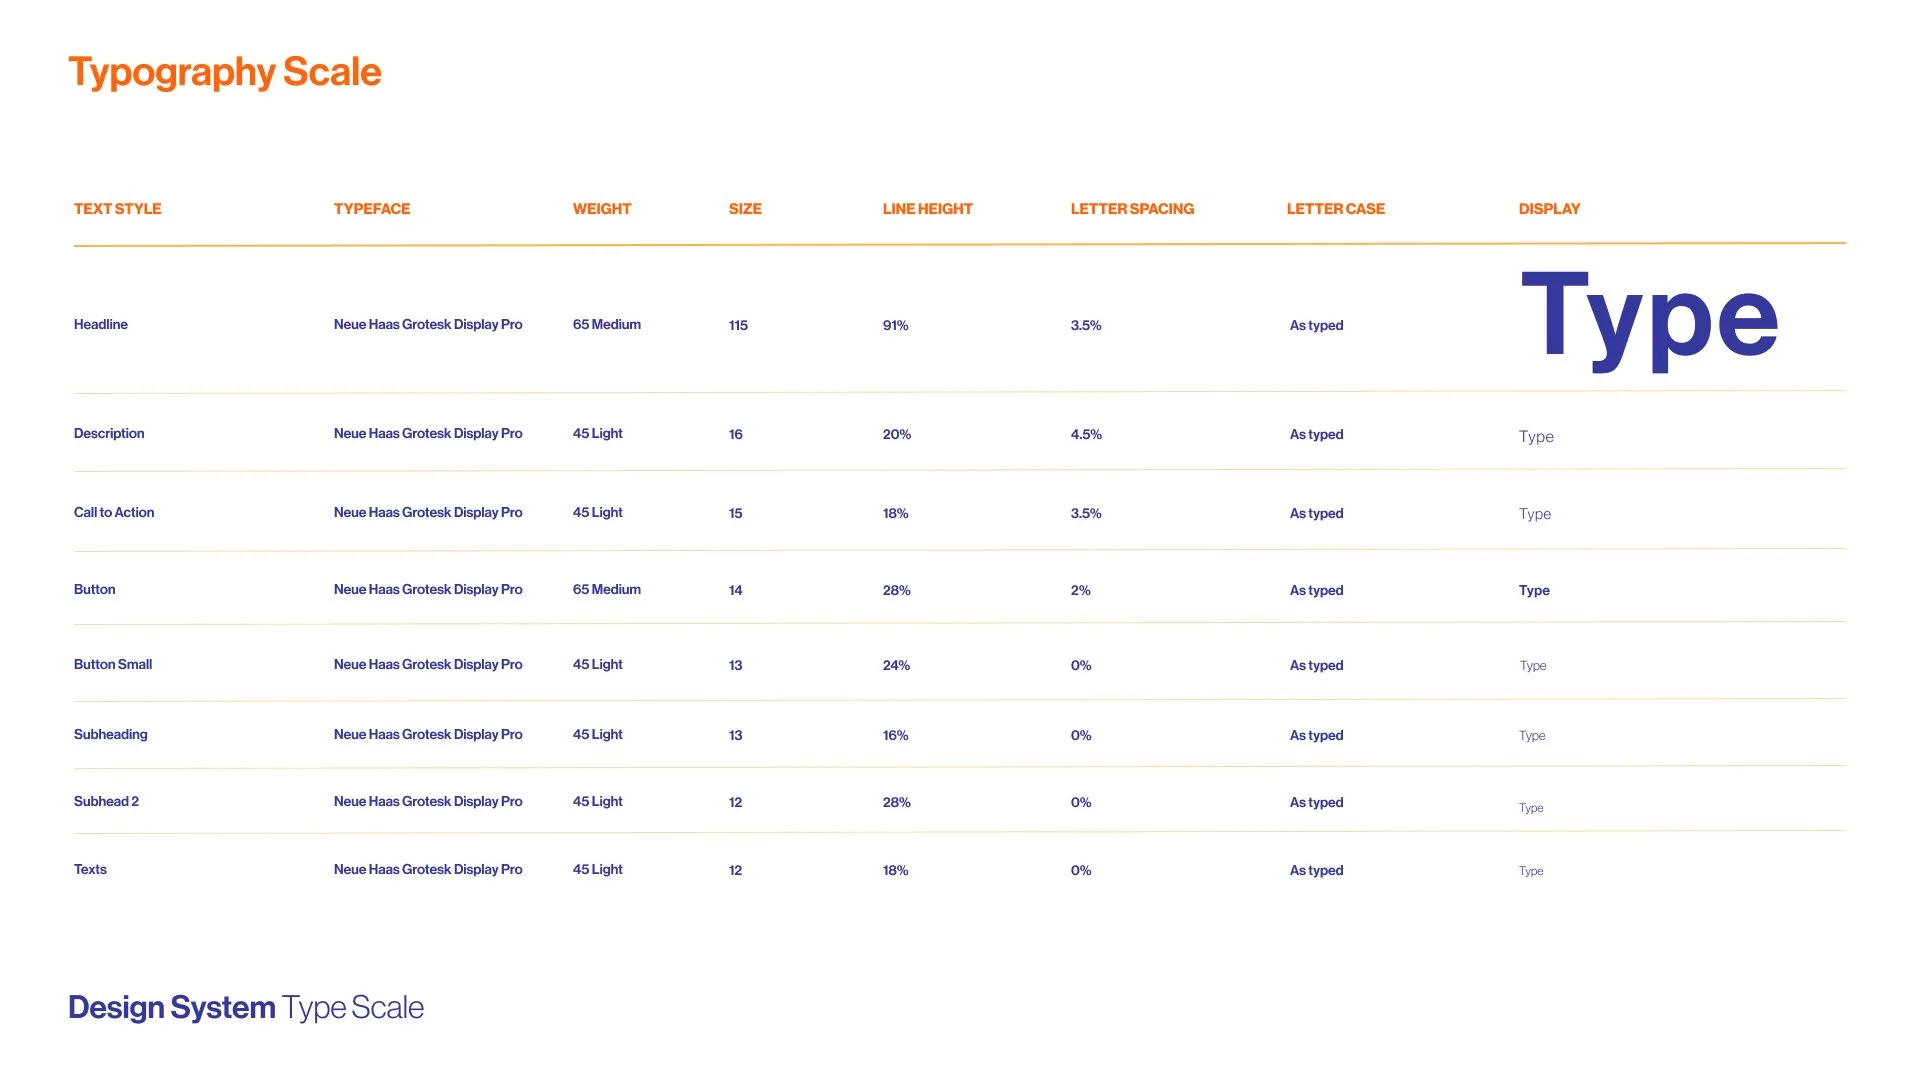1920x1080 pixels.
Task: Select the Subhead 2 row label
Action: pos(106,802)
